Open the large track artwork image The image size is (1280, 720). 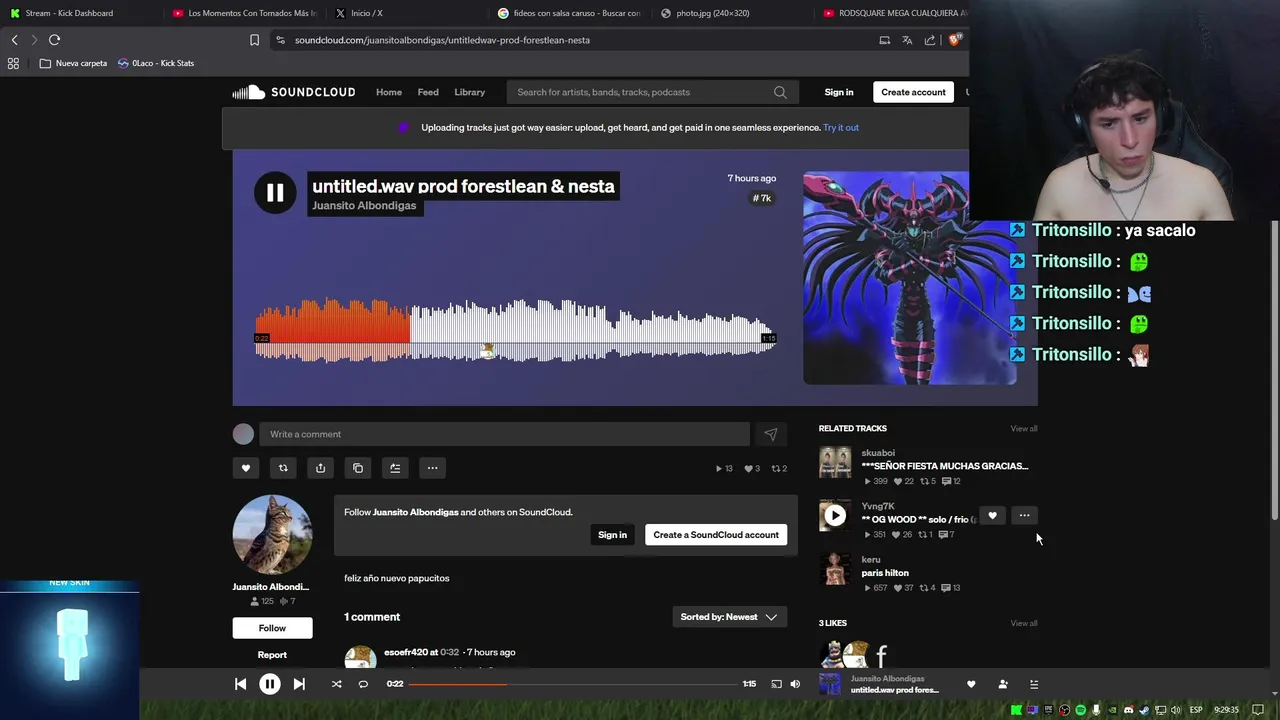[910, 278]
